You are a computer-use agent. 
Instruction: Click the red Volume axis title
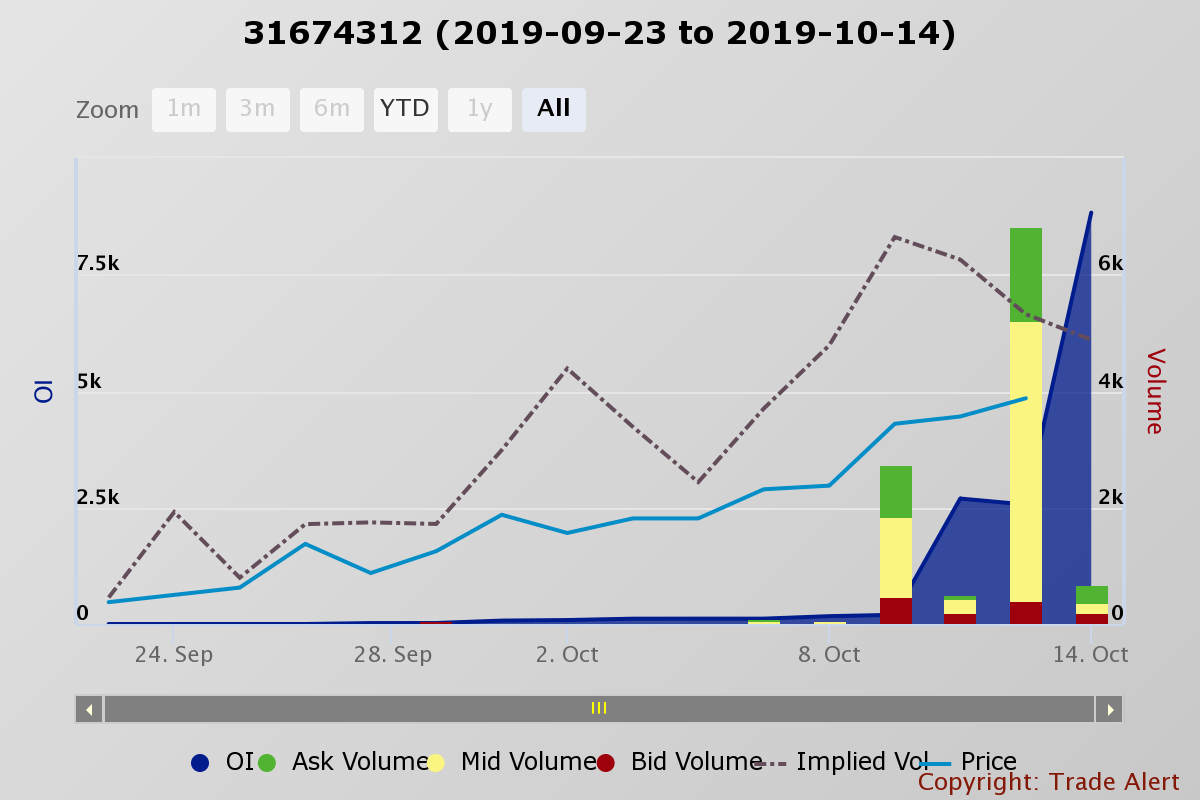pyautogui.click(x=1155, y=391)
